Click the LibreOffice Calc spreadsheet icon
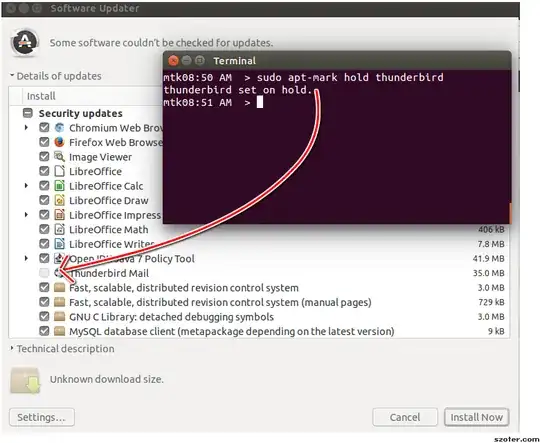Image resolution: width=540 pixels, height=443 pixels. point(60,186)
